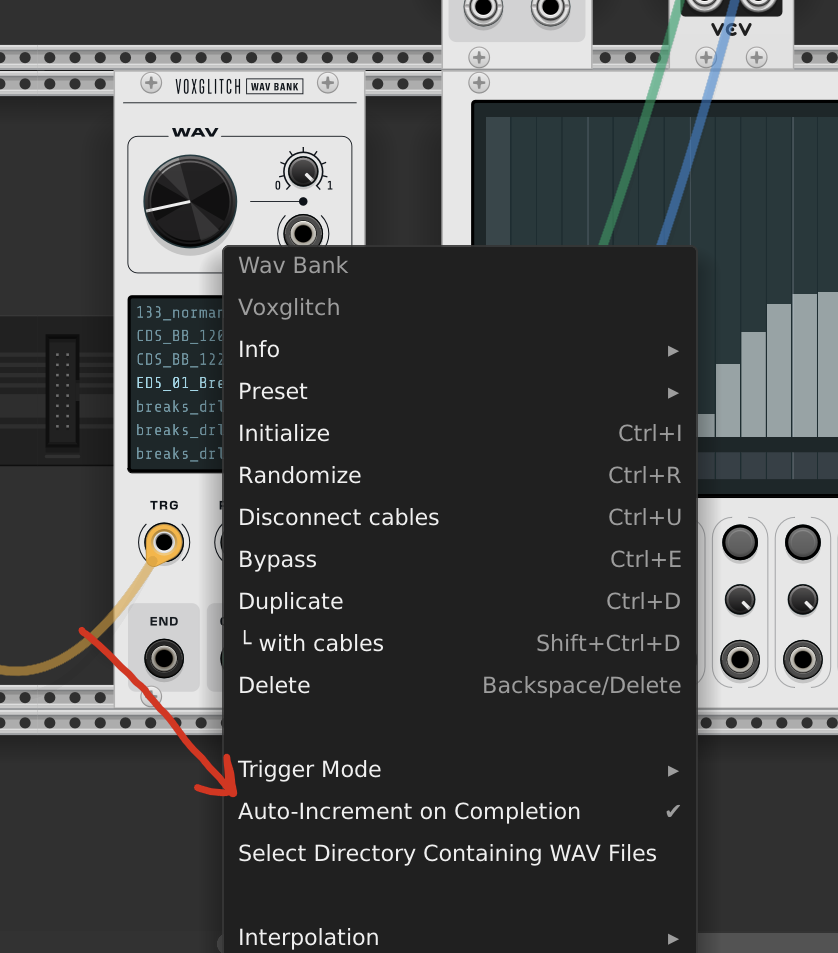838x953 pixels.
Task: Open the Interpolation submenu
Action: pyautogui.click(x=308, y=937)
